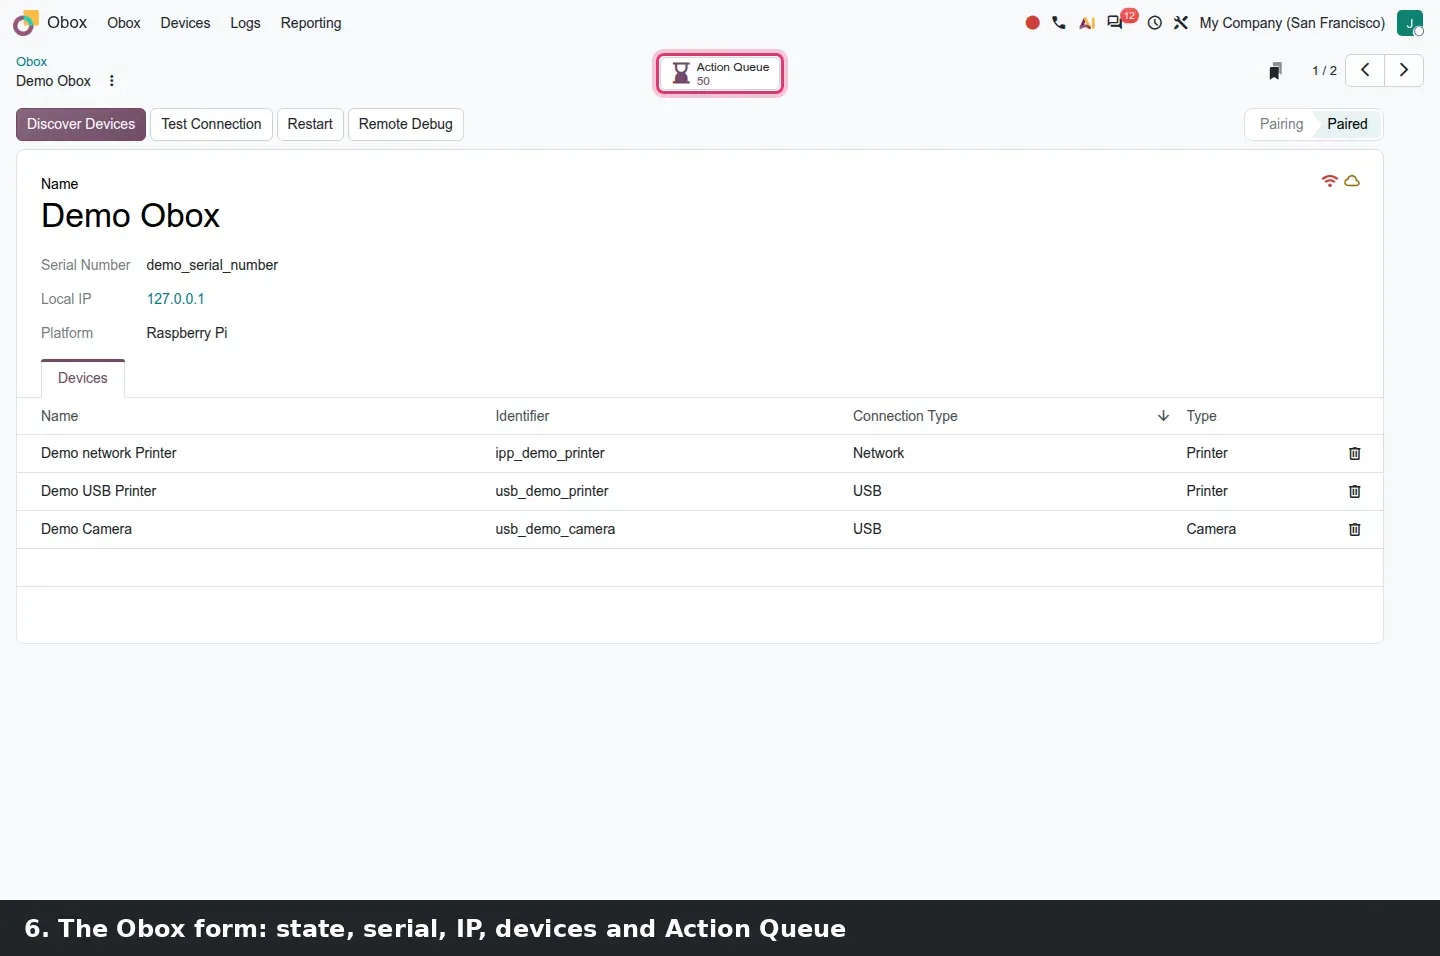
Task: Delete the Demo USB Printer row
Action: 1355,492
